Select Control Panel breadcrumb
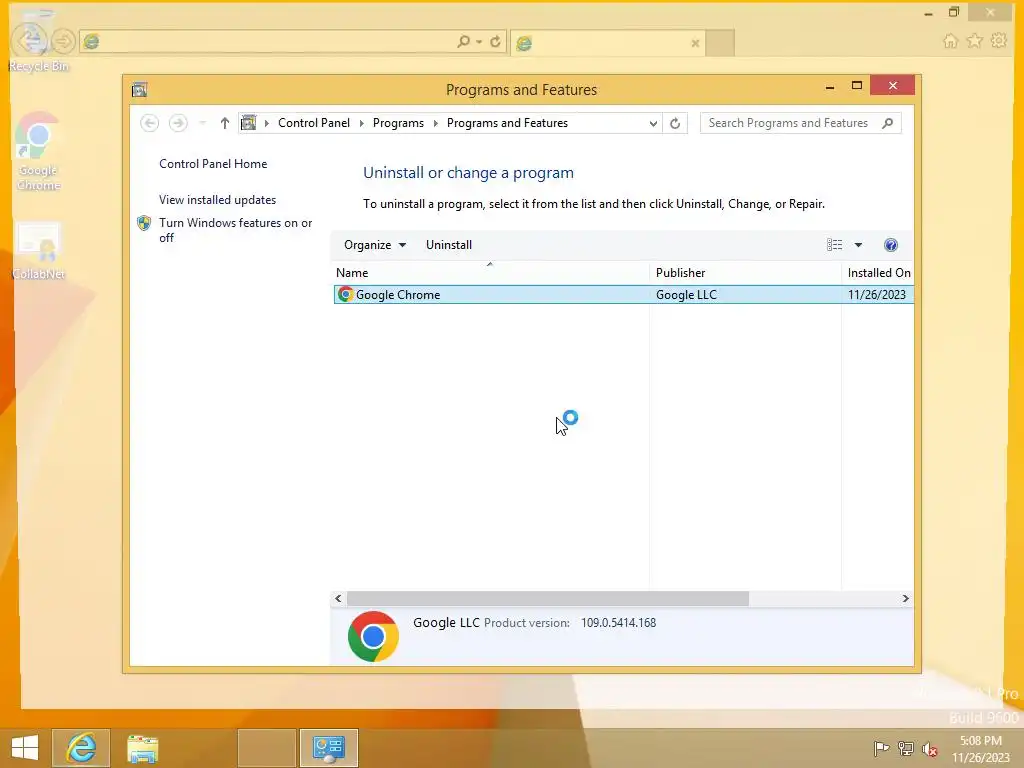 tap(313, 123)
